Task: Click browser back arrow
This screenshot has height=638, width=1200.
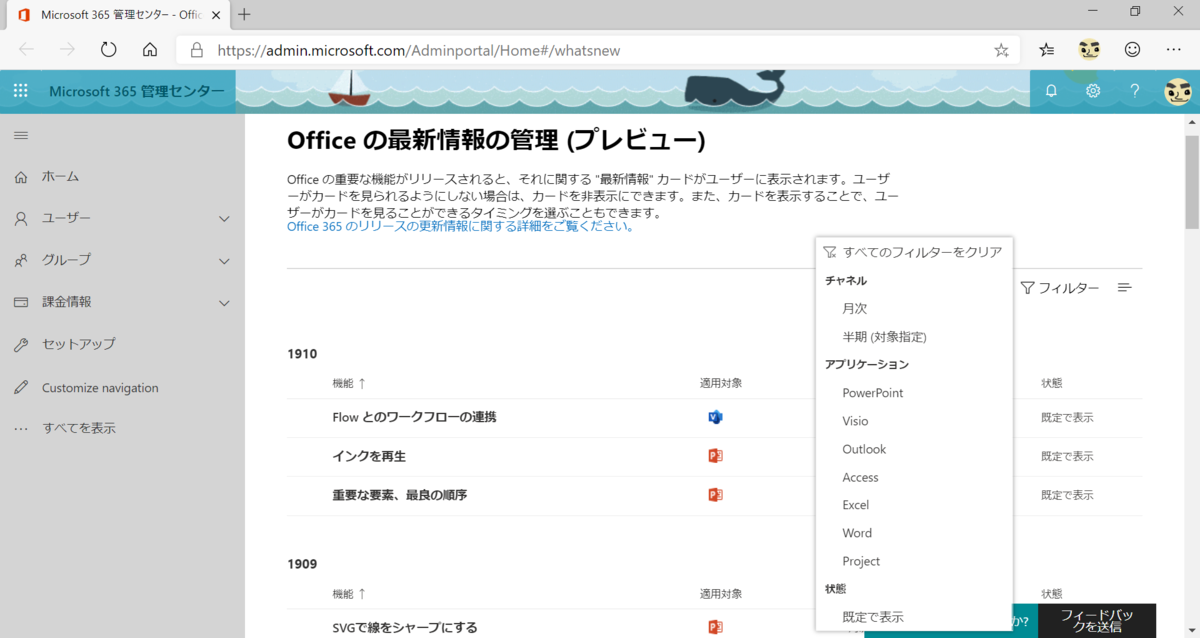Action: [x=26, y=49]
